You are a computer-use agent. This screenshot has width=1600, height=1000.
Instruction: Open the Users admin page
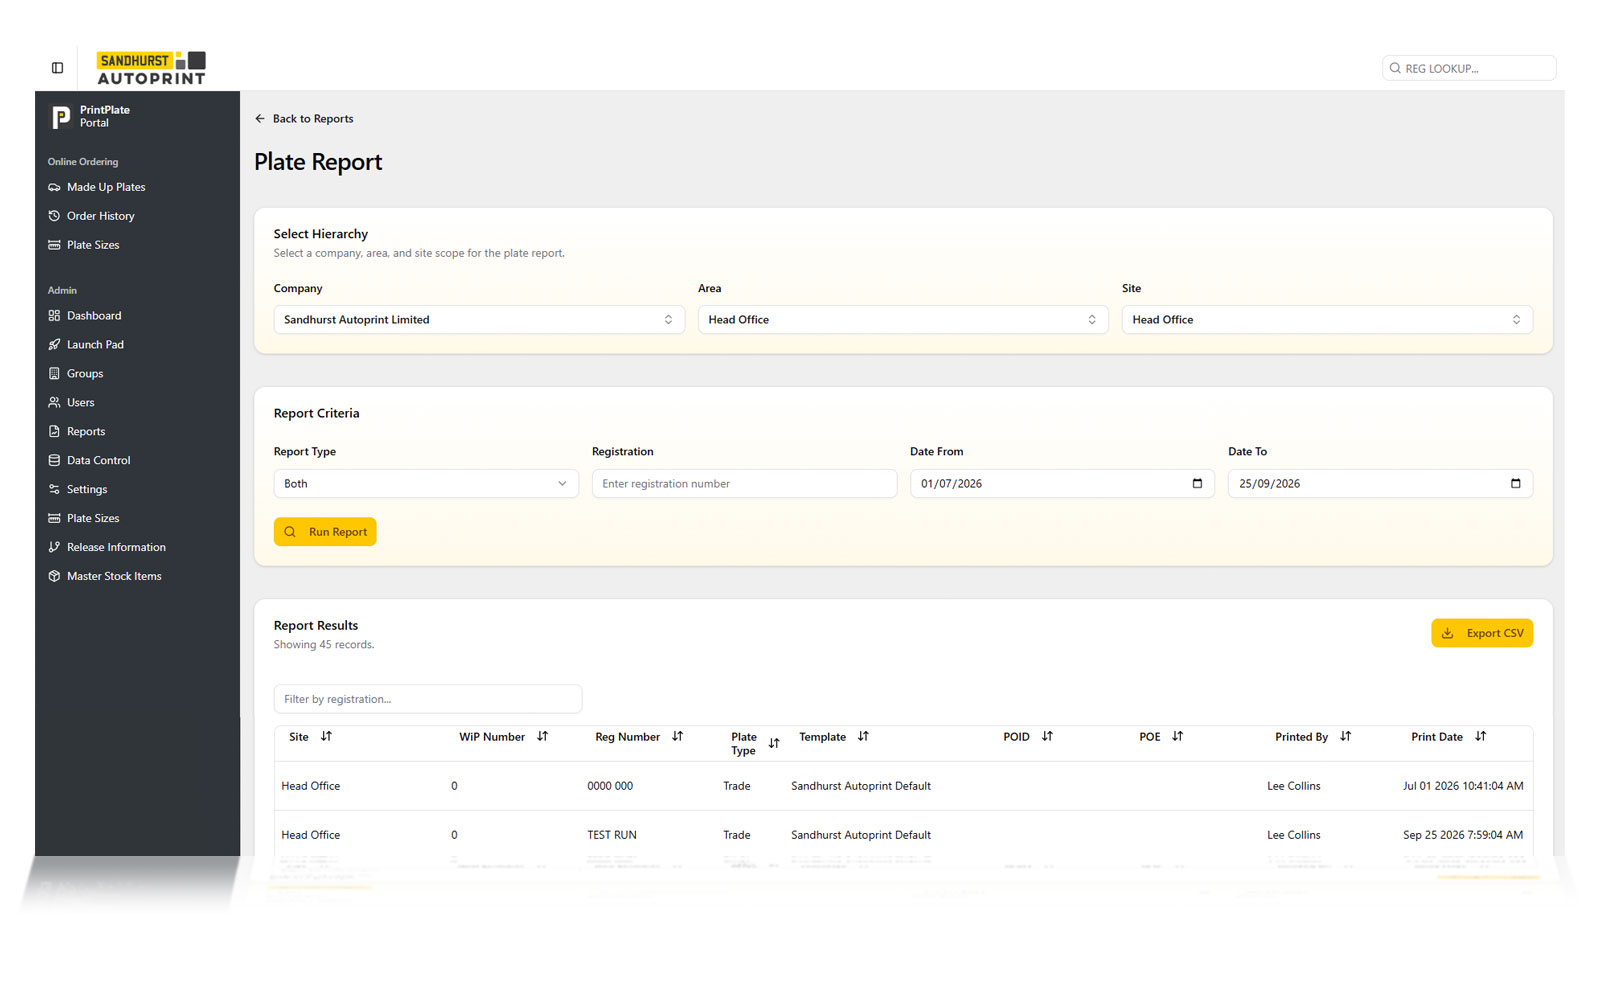[x=80, y=403]
